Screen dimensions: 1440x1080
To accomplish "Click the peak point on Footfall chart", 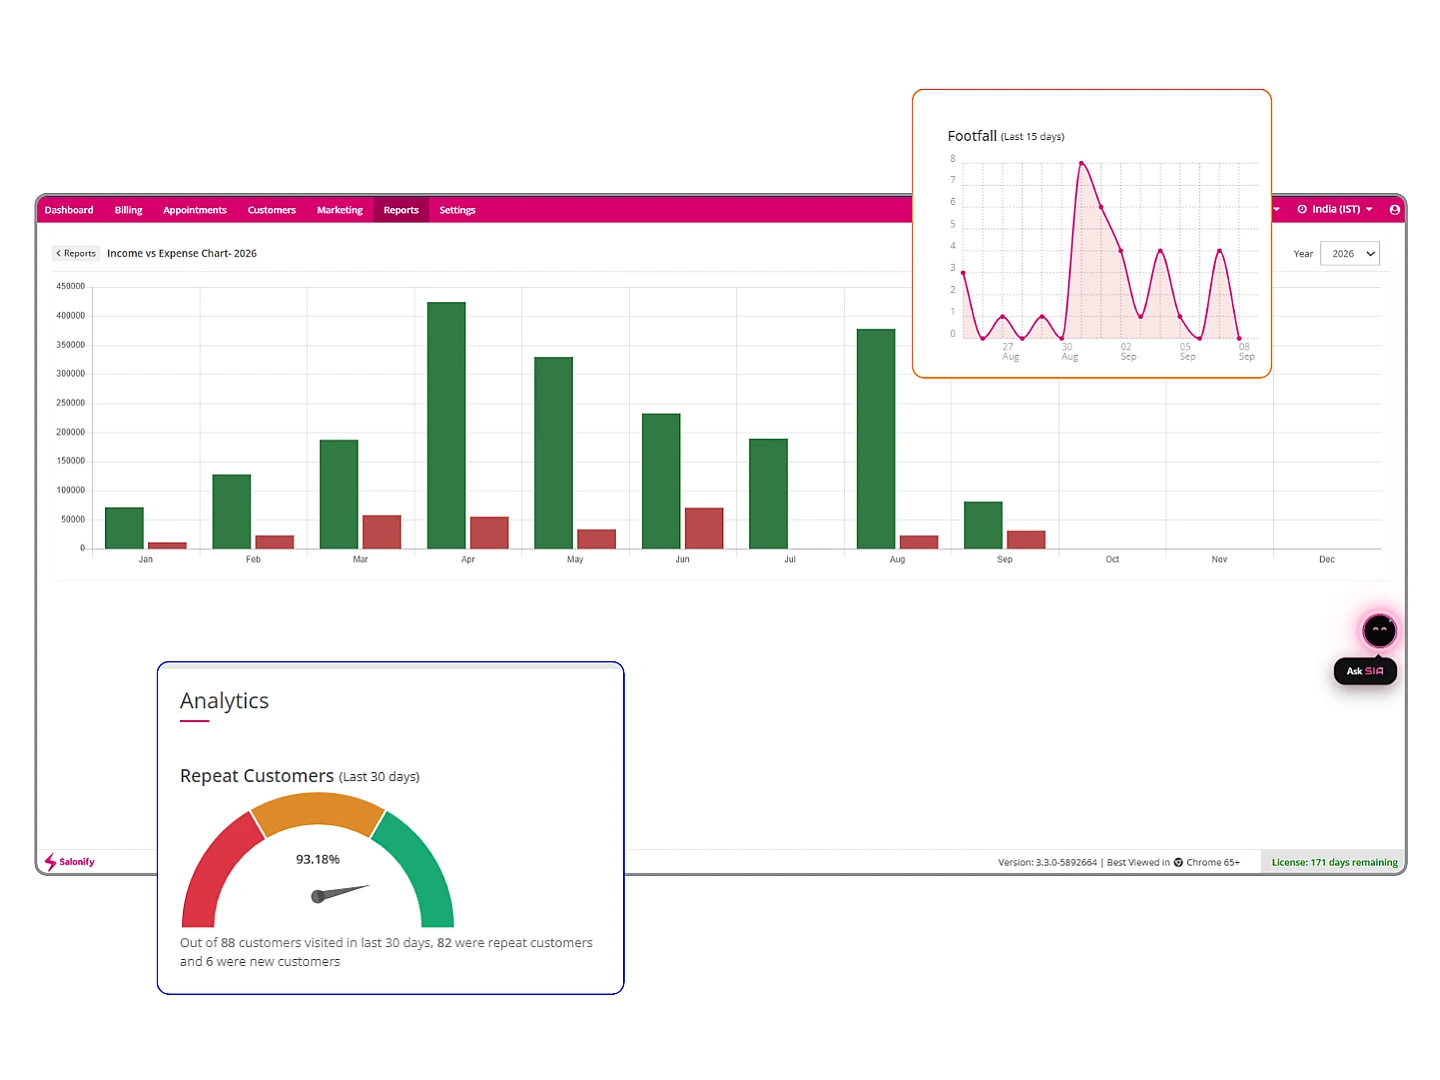I will (x=1081, y=163).
